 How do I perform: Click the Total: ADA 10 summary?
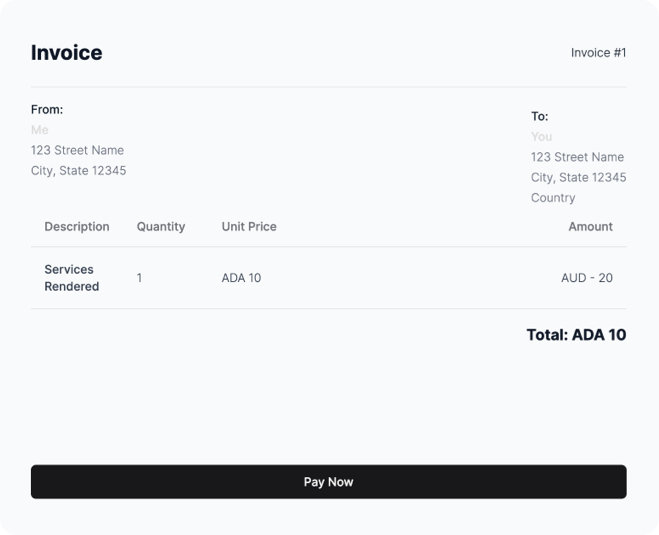click(x=576, y=335)
